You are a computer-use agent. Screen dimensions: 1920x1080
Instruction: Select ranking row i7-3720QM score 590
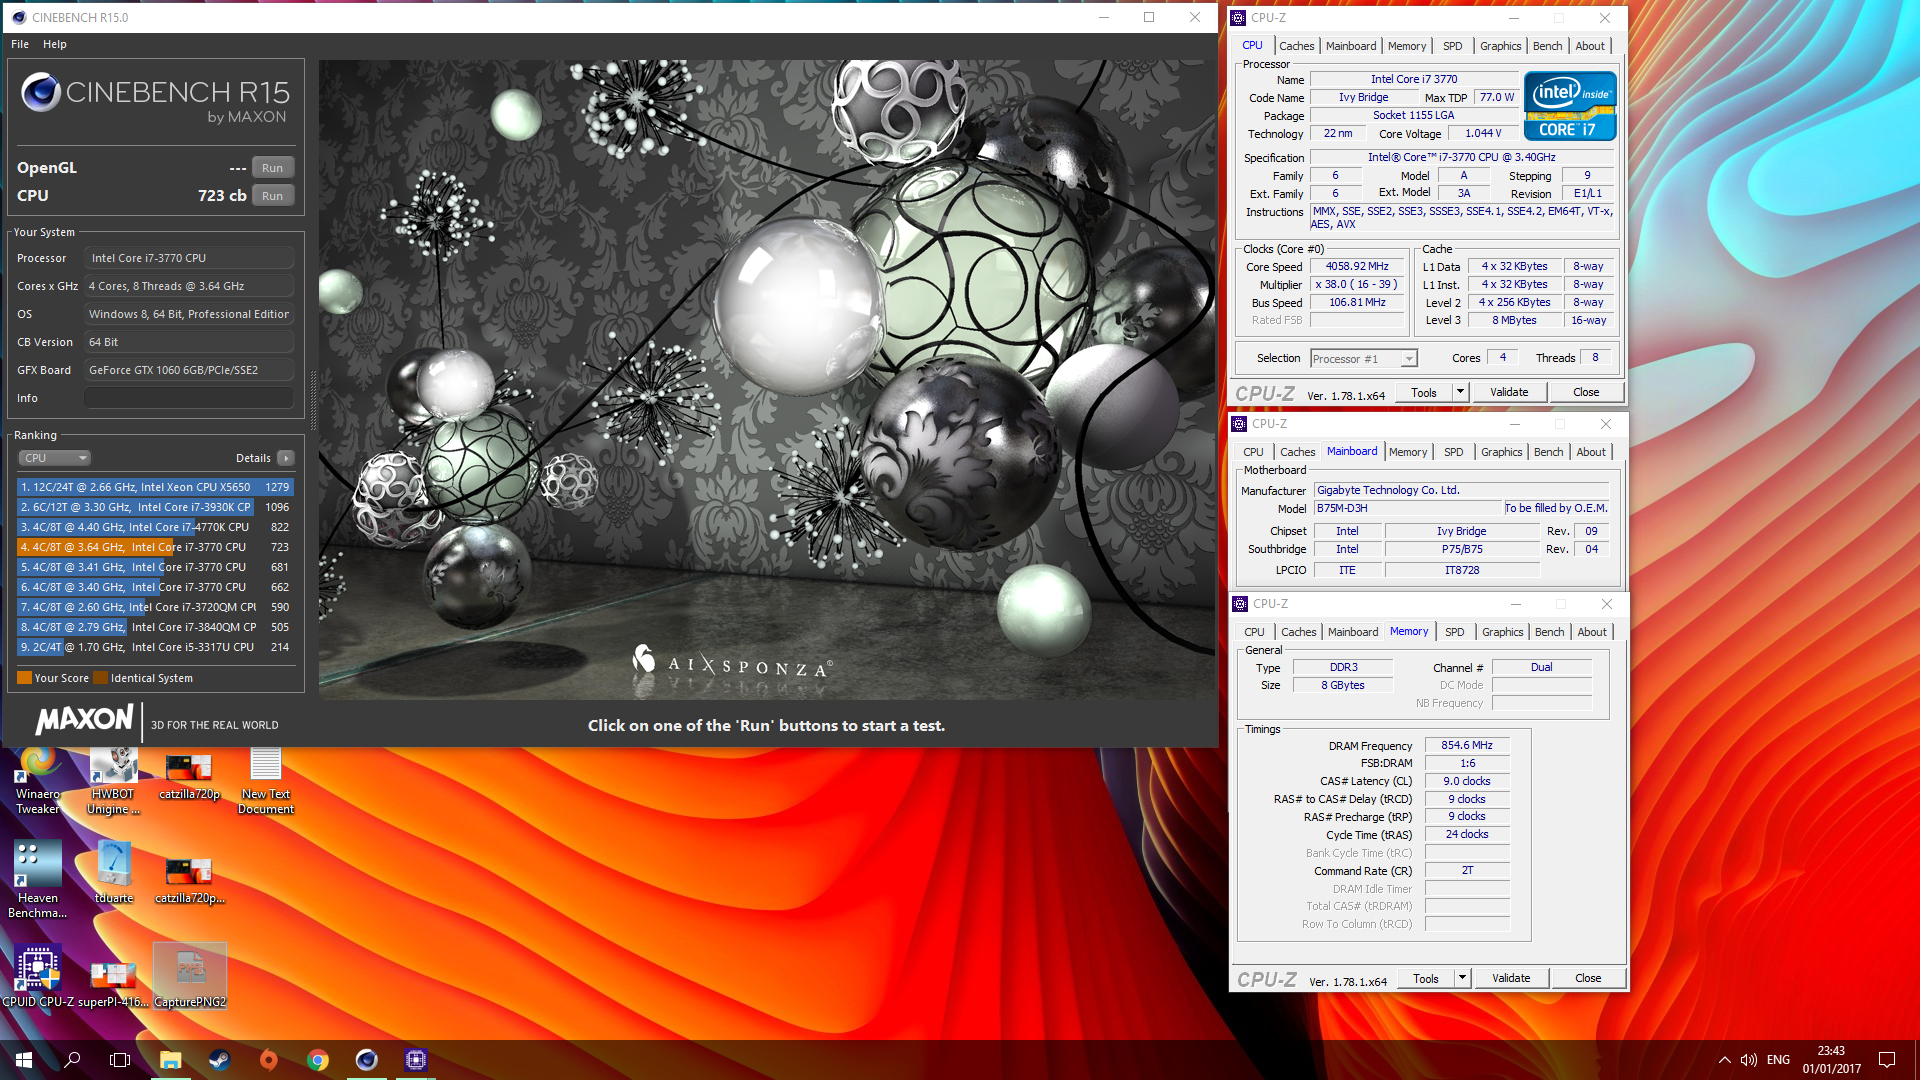pyautogui.click(x=155, y=607)
